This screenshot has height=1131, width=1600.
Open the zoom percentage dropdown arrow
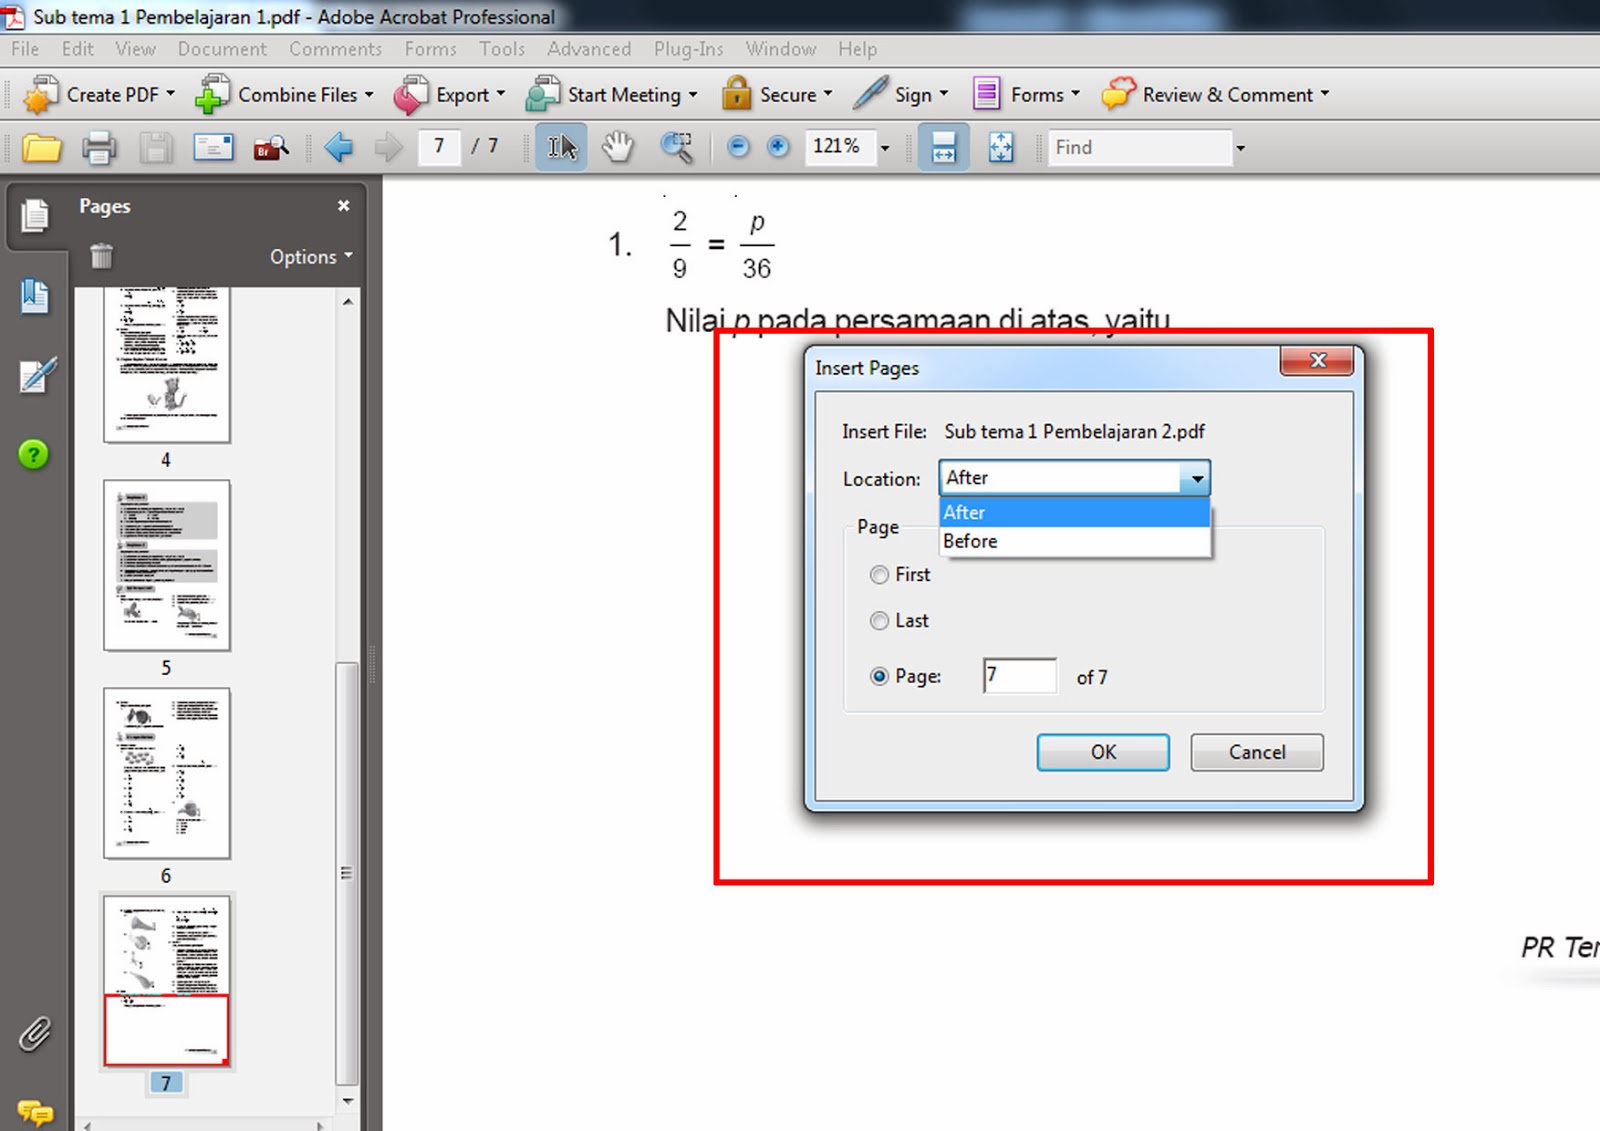[885, 148]
